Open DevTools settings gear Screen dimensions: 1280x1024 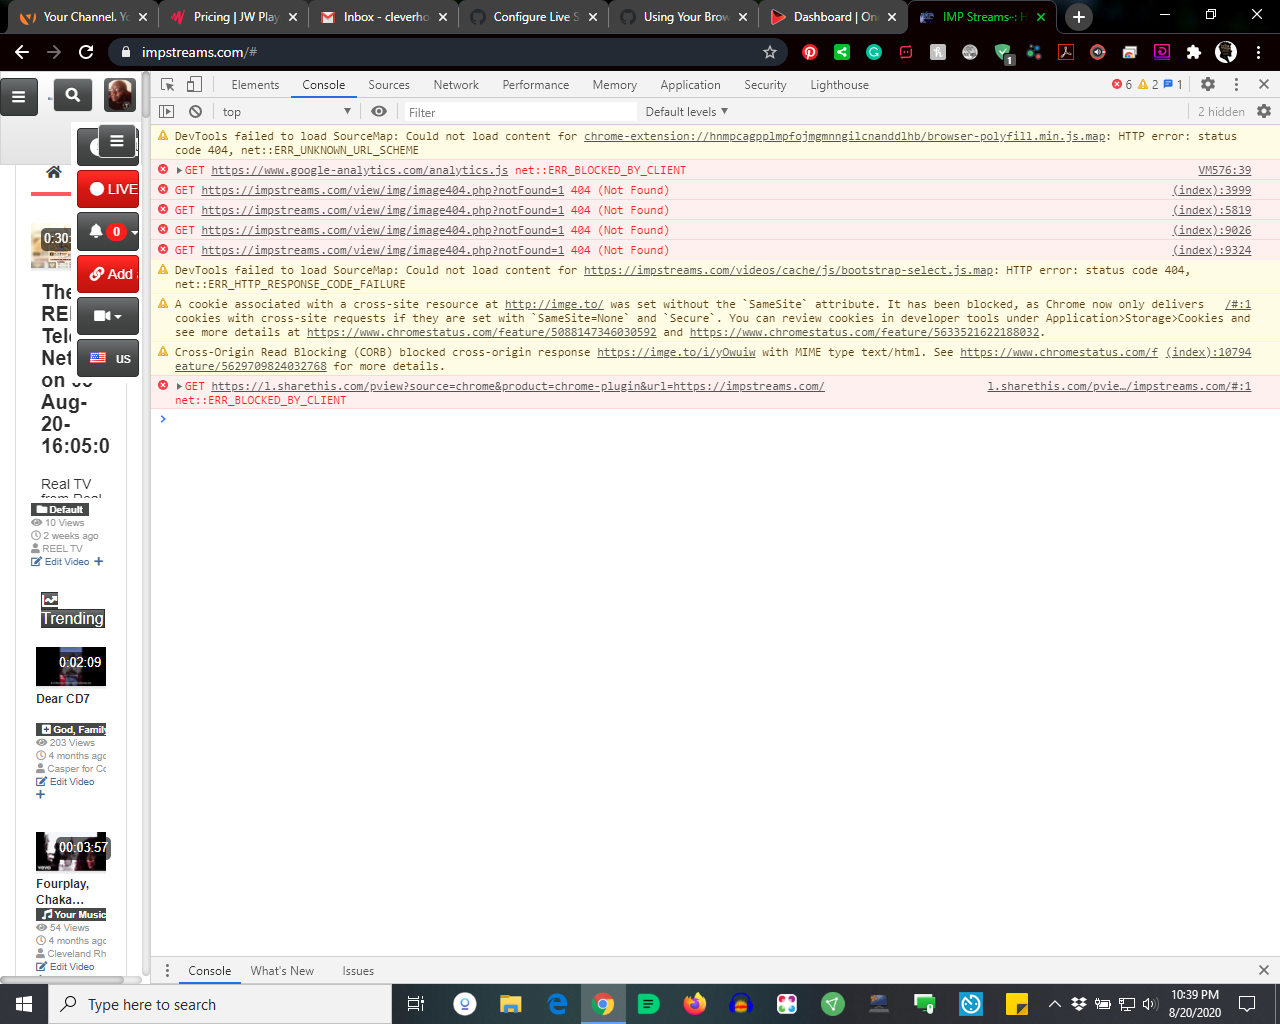coord(1208,84)
